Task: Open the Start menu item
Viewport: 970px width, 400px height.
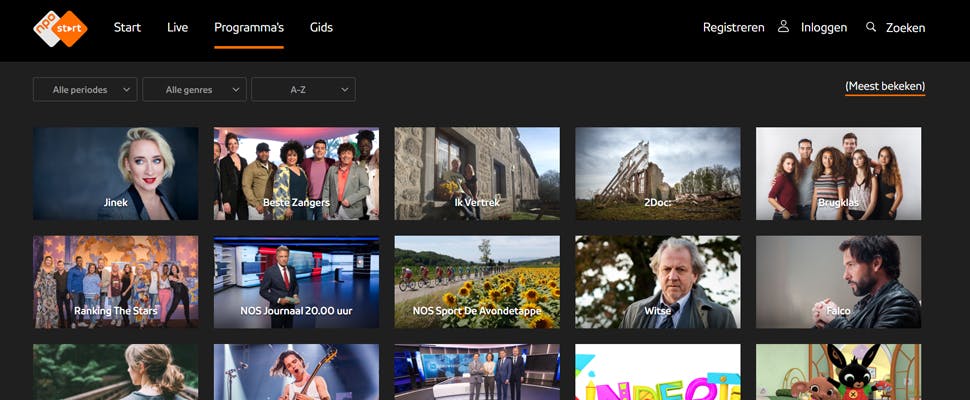Action: coord(127,27)
